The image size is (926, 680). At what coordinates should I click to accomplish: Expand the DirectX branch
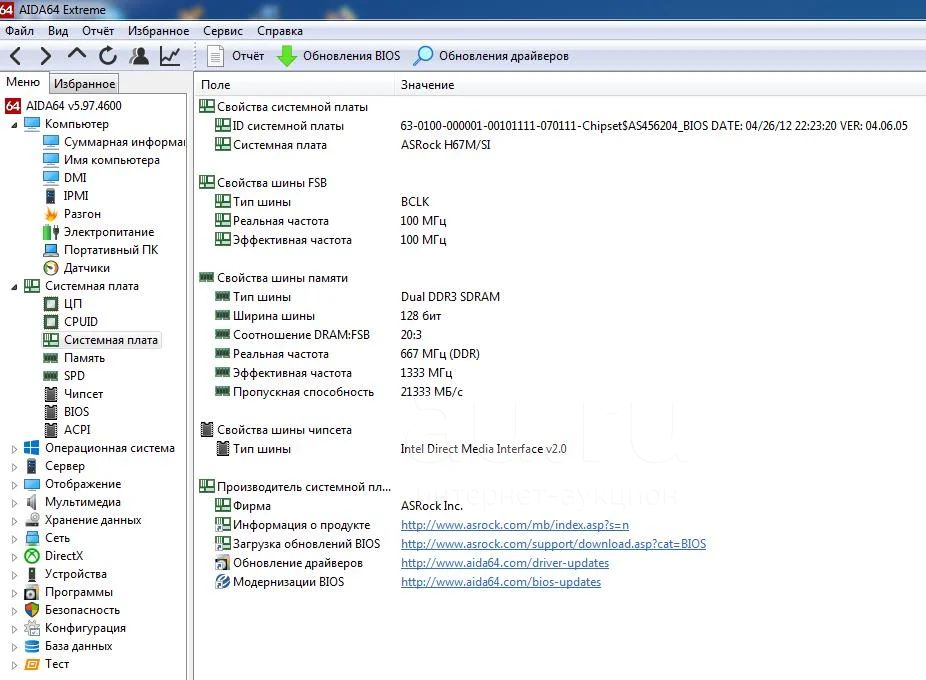point(14,557)
